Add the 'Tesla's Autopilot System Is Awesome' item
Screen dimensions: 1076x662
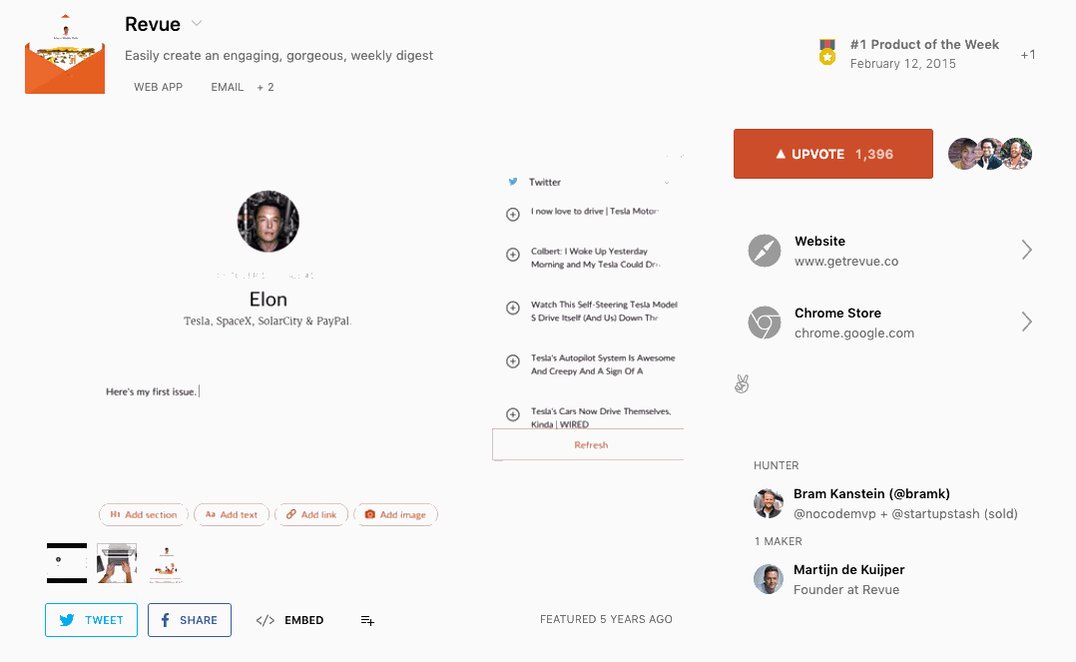click(513, 362)
